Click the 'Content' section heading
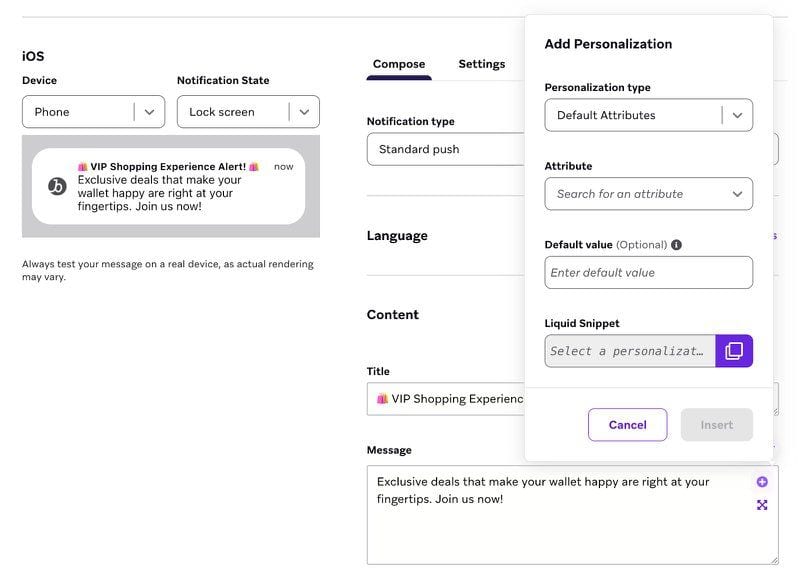 [392, 315]
